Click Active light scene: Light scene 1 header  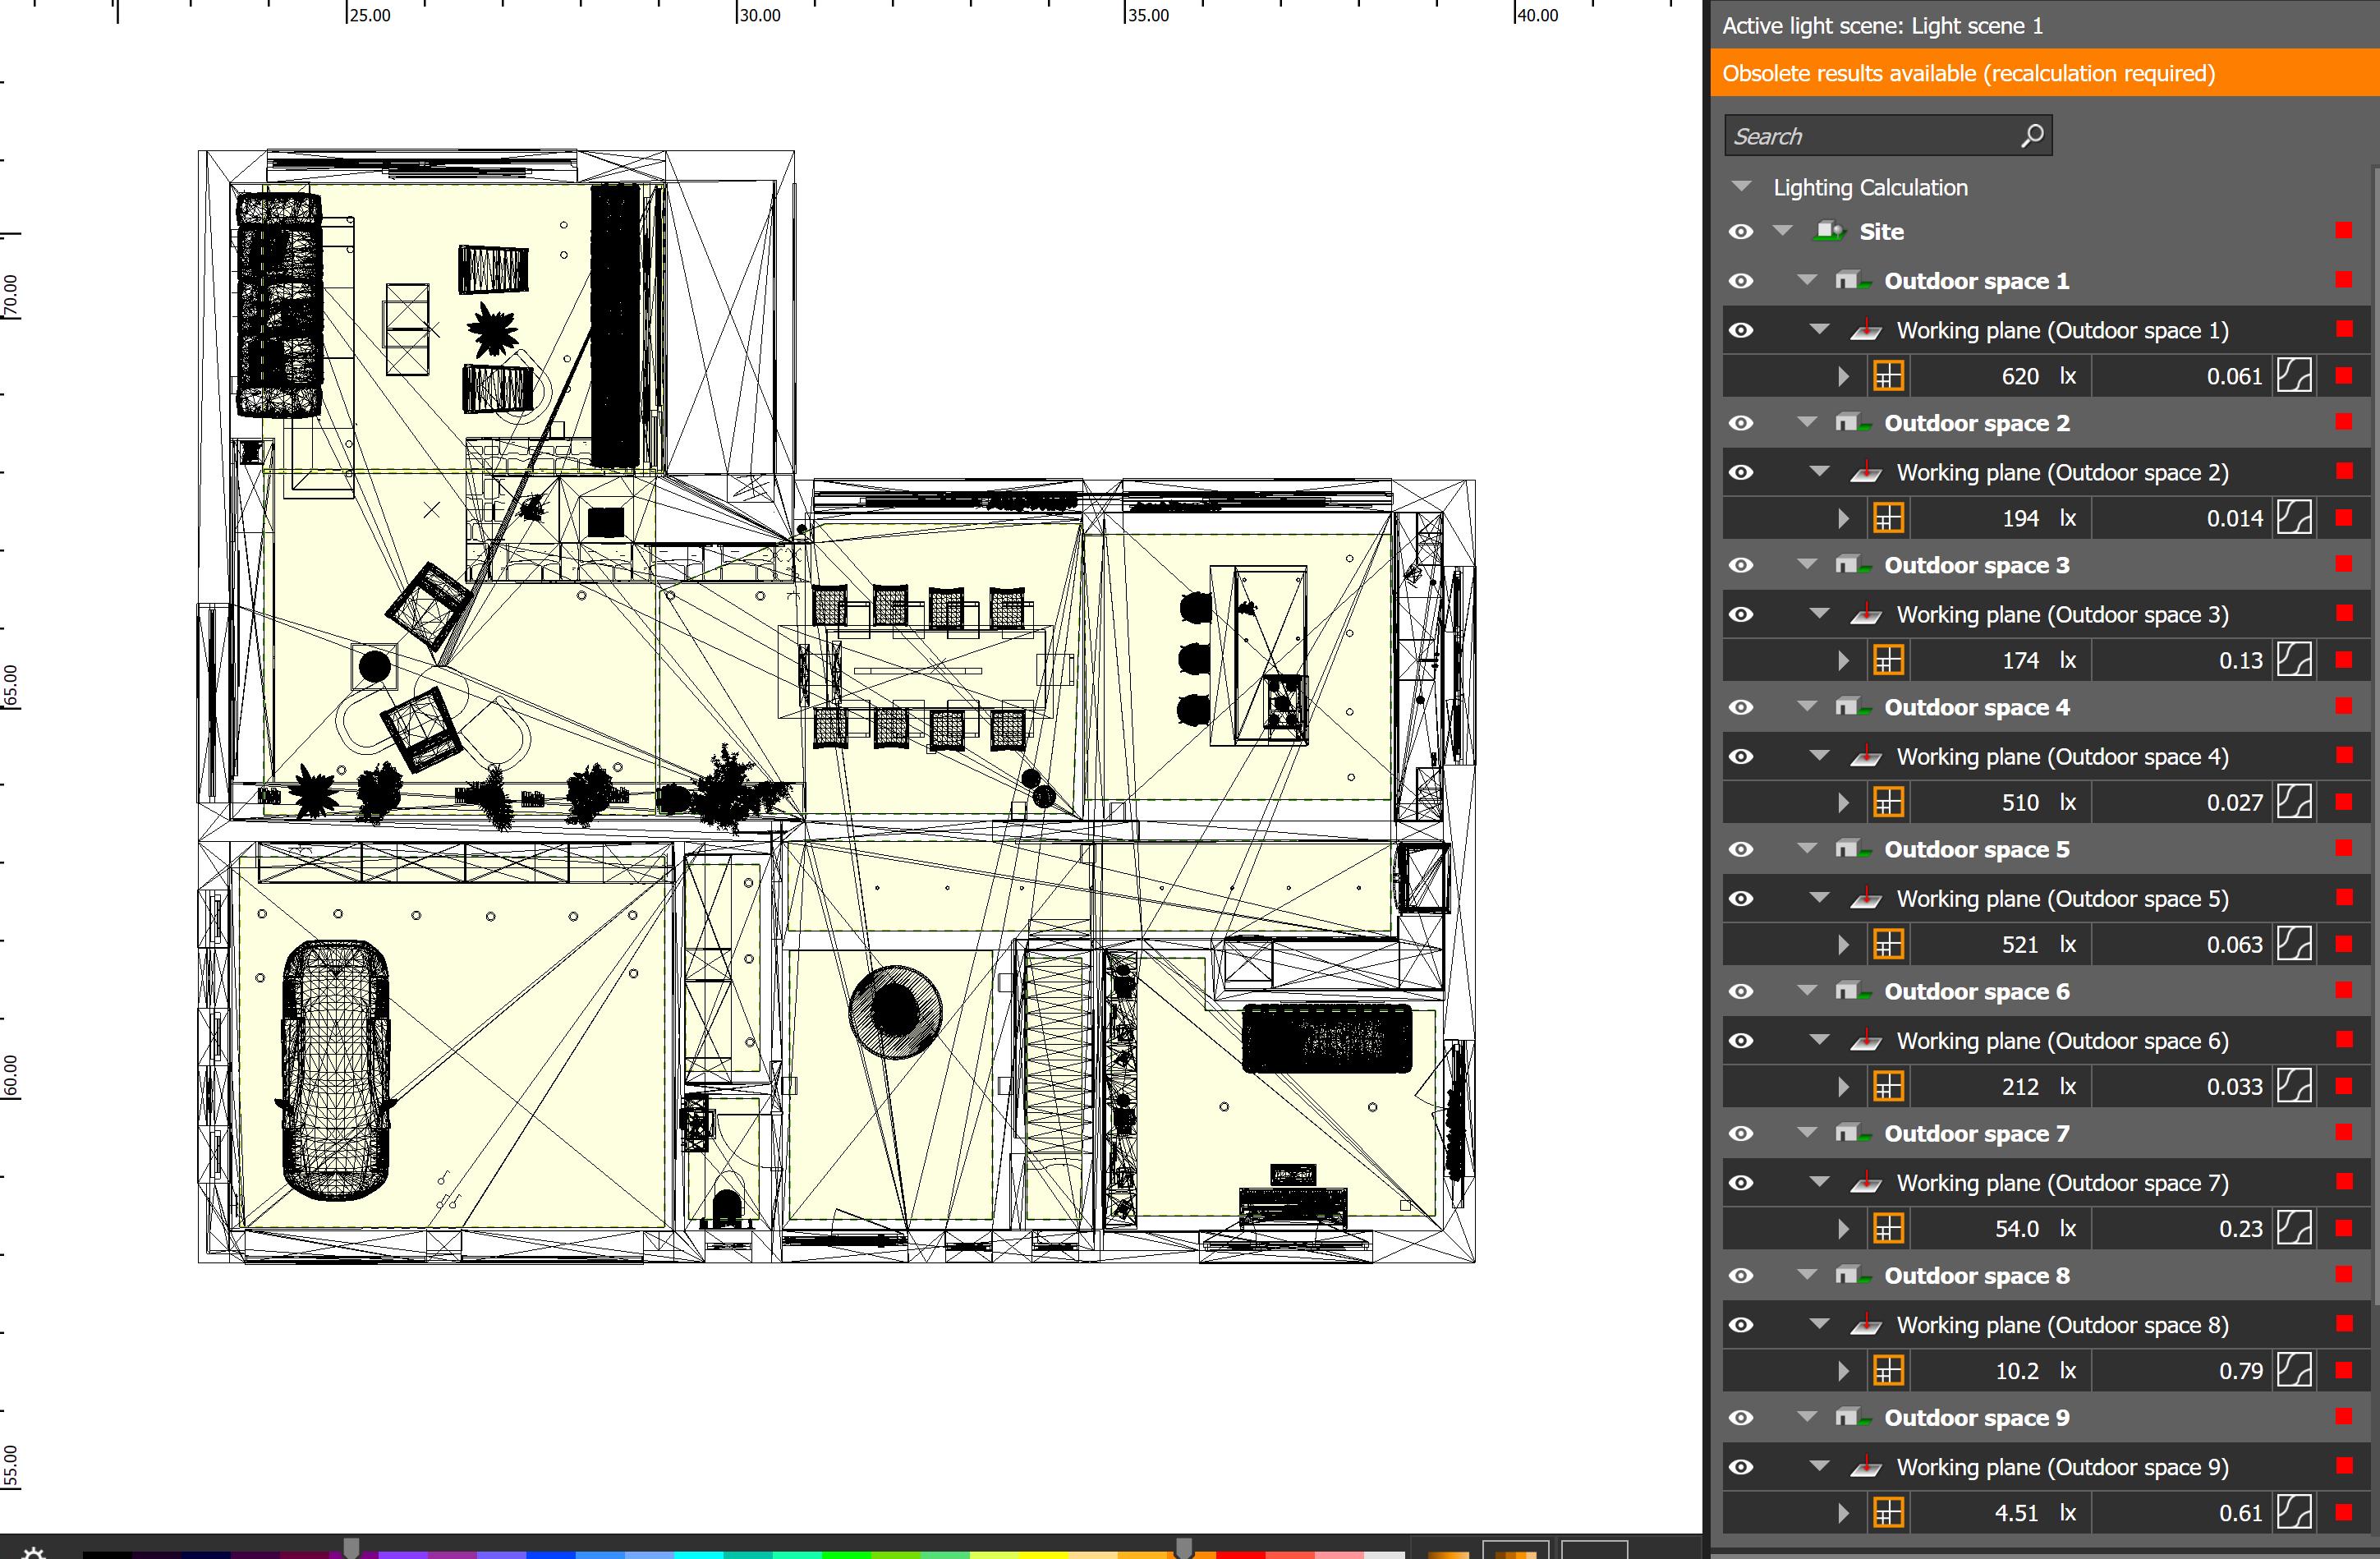point(1882,26)
